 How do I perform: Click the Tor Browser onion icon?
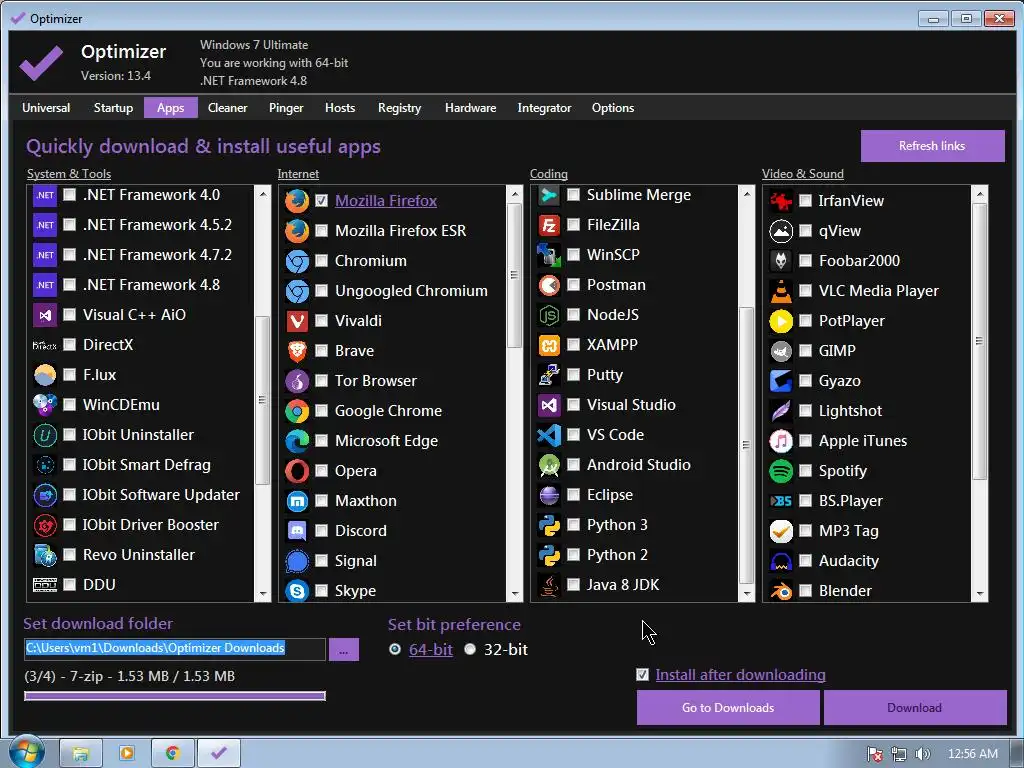click(x=297, y=381)
